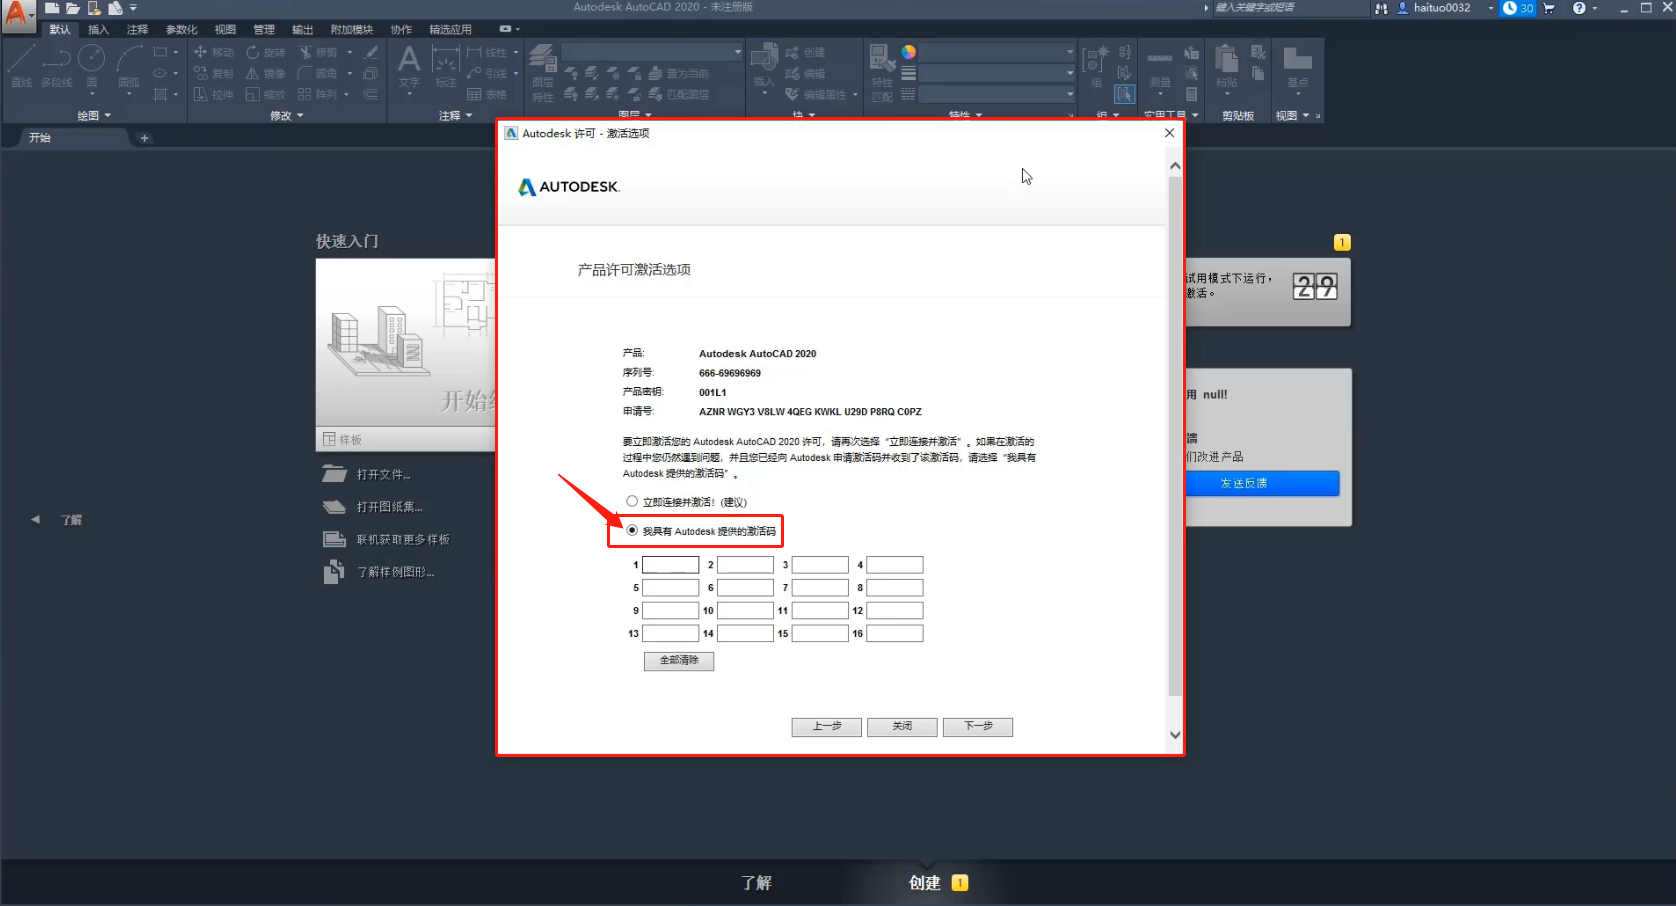
Task: Click the Back (上一步) button
Action: point(827,726)
